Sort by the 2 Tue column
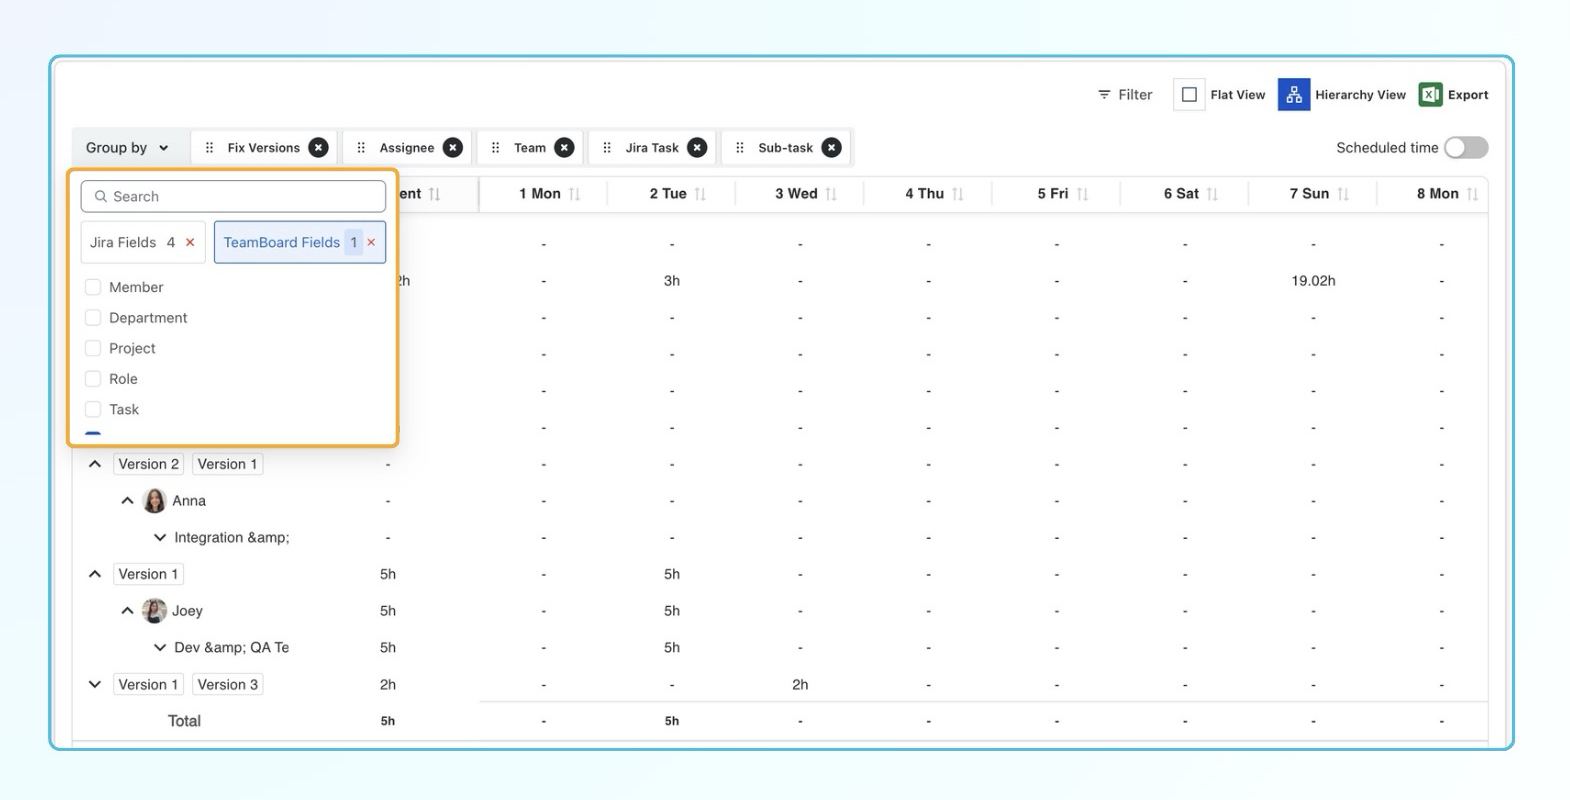Screen dimensions: 1570x800 [700, 194]
